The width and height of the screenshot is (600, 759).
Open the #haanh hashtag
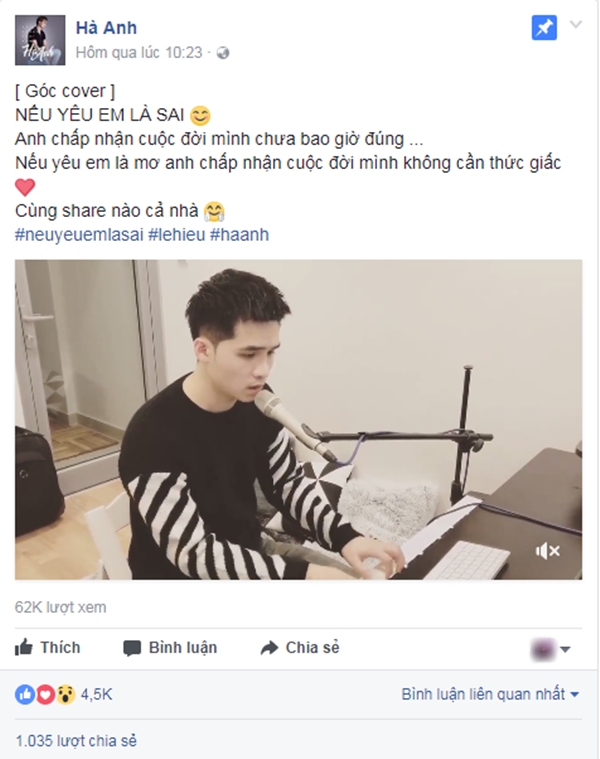coord(240,235)
